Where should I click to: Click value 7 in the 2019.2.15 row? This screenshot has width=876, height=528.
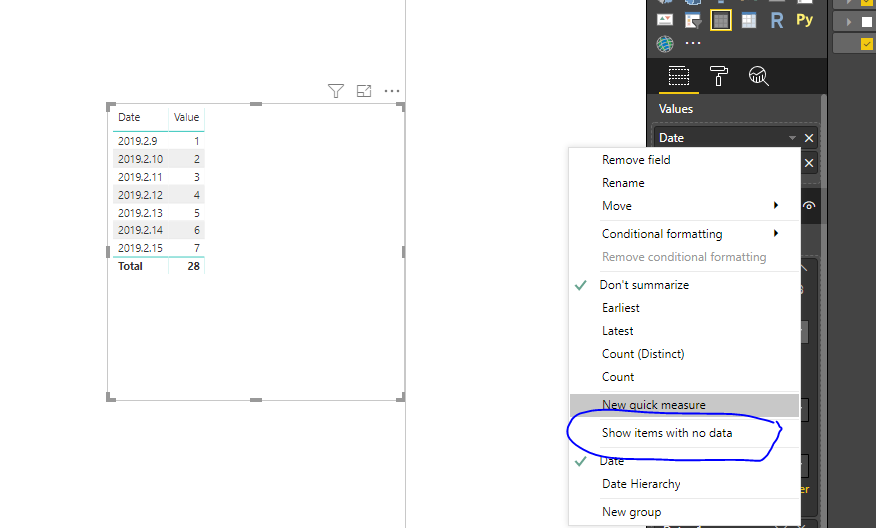tap(197, 248)
